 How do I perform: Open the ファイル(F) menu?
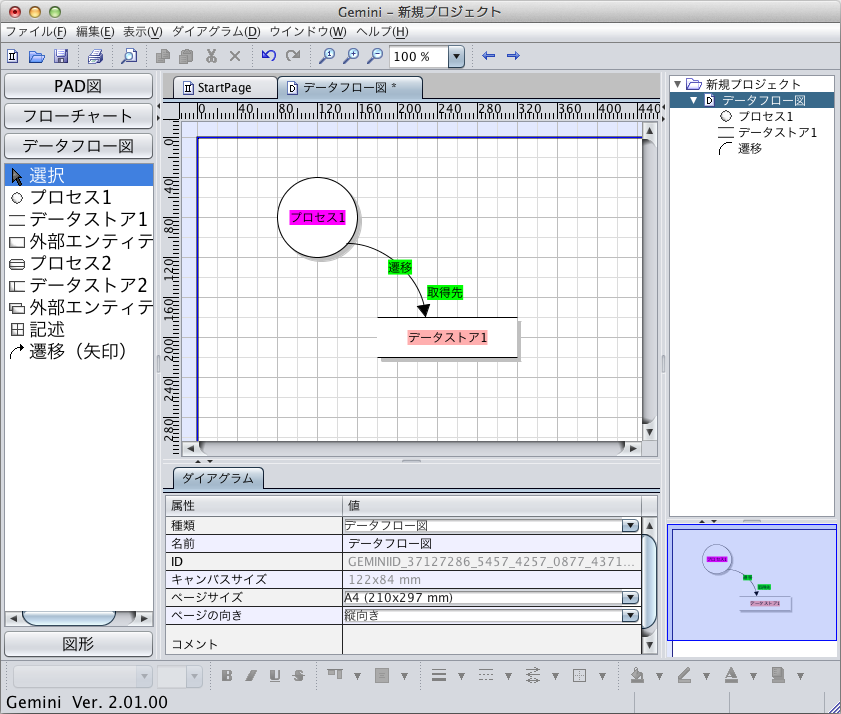click(36, 32)
